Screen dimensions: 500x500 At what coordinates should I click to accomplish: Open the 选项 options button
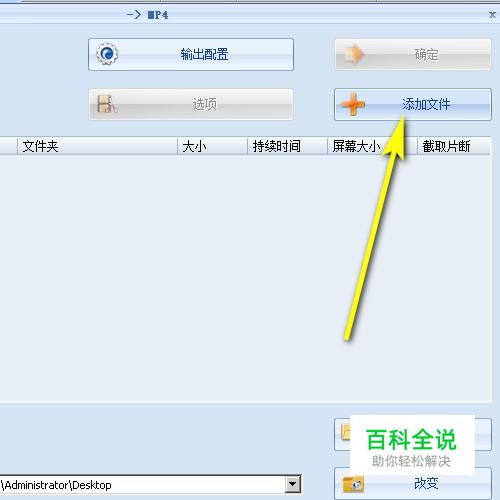pos(191,104)
